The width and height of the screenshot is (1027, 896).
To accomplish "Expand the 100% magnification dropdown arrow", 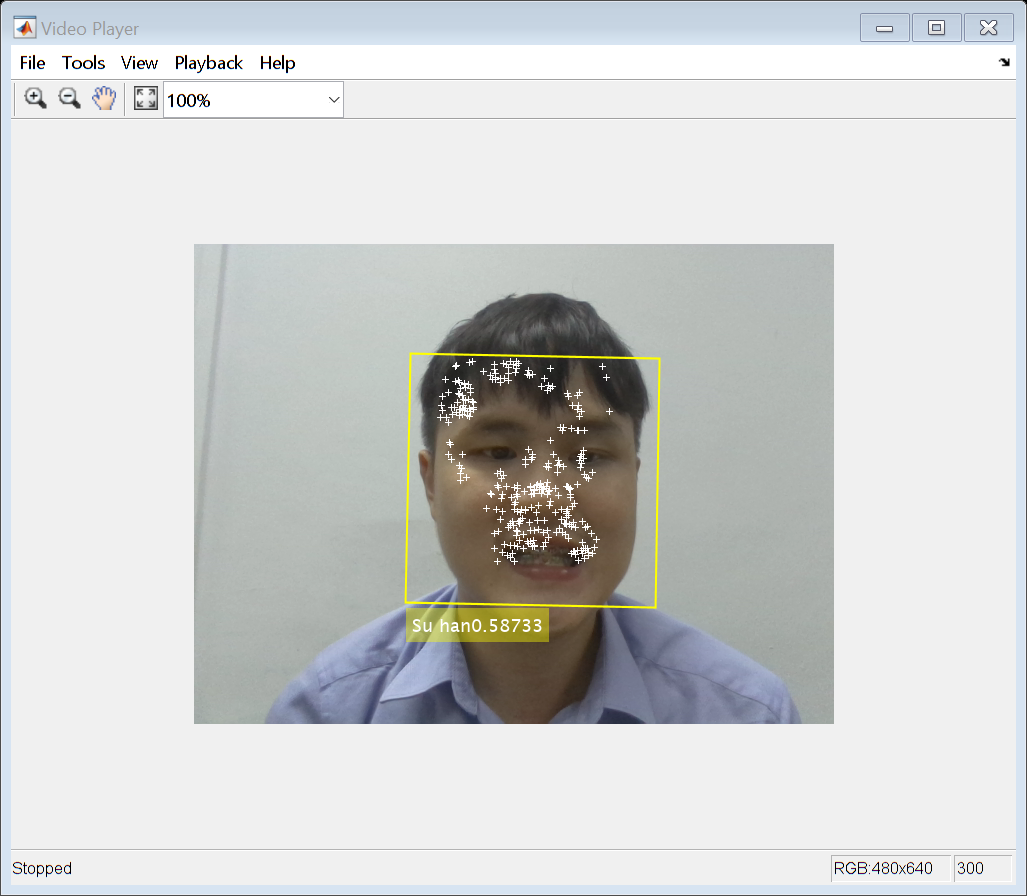I will pyautogui.click(x=333, y=100).
